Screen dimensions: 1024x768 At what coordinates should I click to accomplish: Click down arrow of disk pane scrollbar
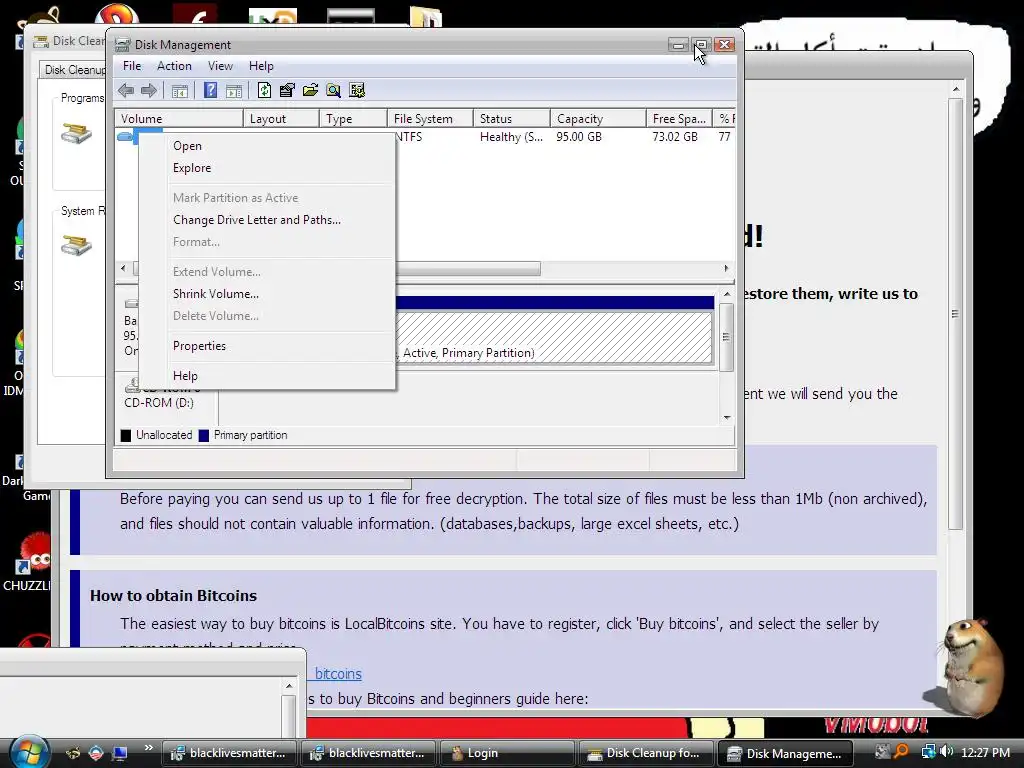pos(727,417)
